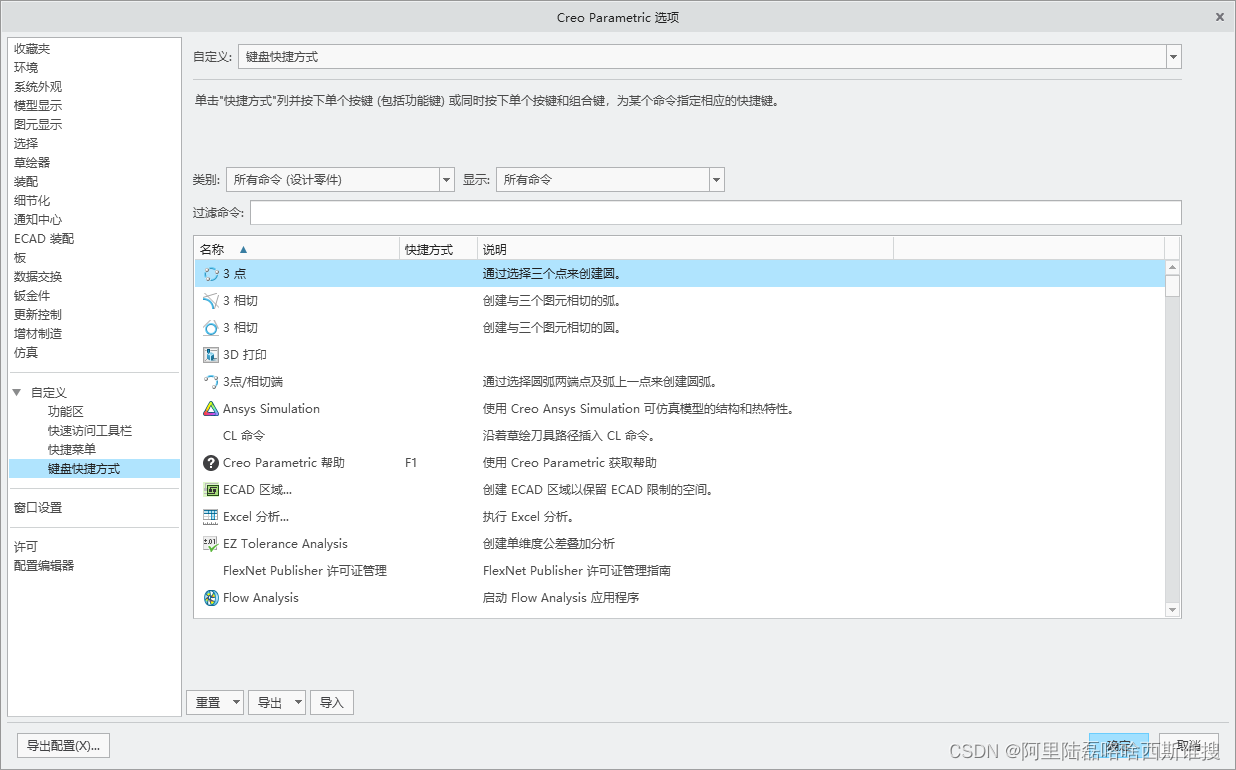Select the FlexNet Publisher 许可证管理 row
Screen dimensions: 1236x770
(680, 570)
